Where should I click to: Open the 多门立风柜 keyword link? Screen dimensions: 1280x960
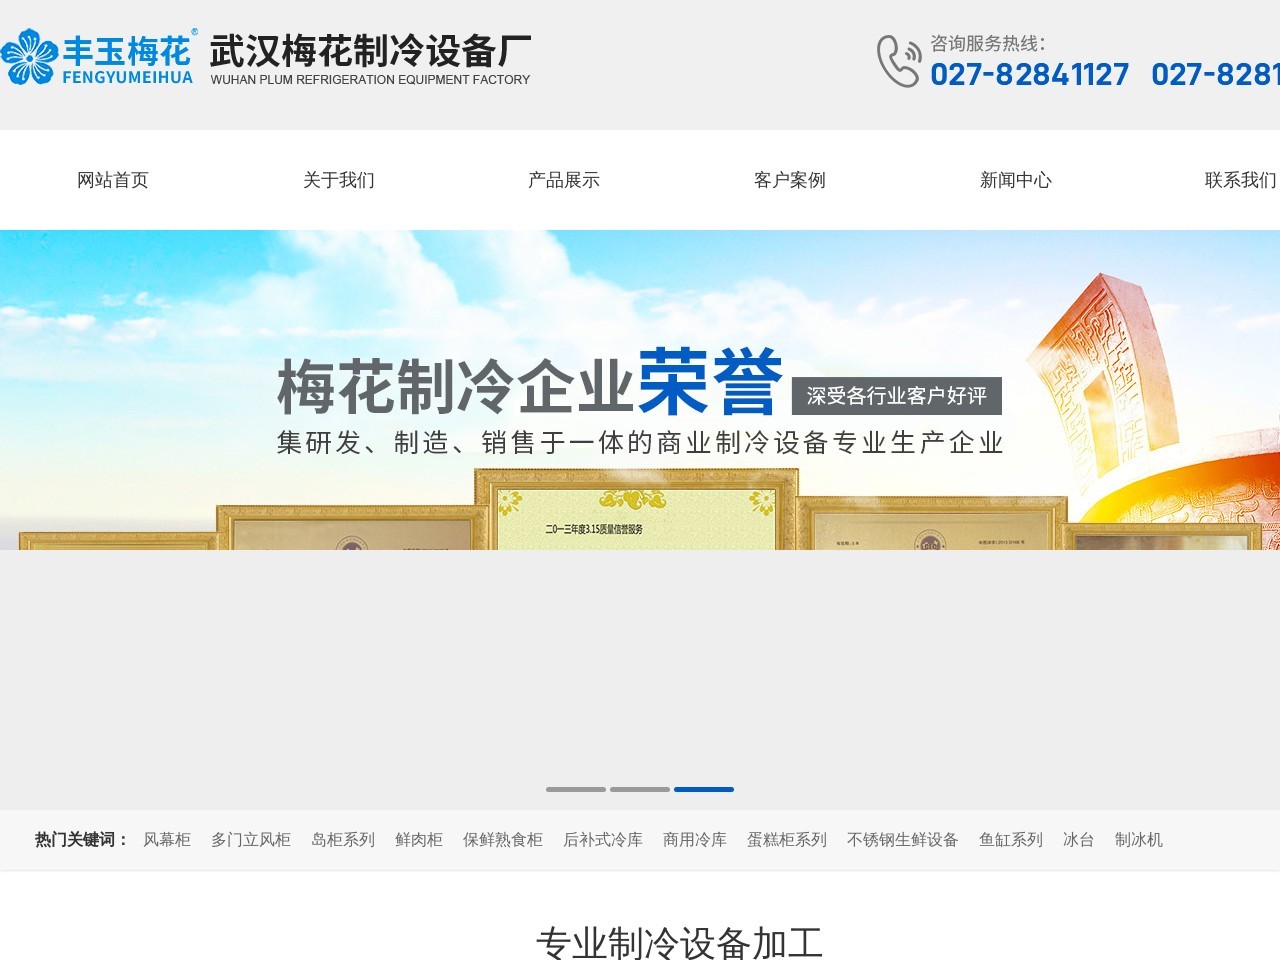tap(251, 840)
